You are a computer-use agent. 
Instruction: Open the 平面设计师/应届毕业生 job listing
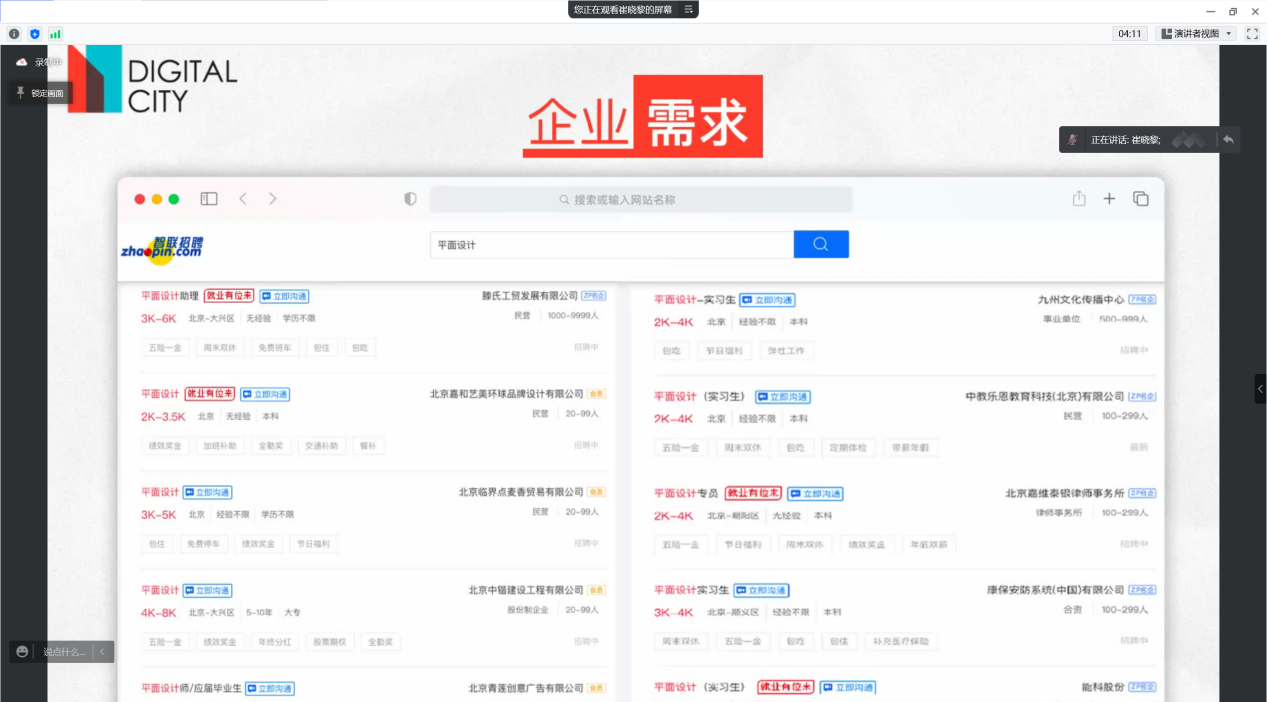point(191,688)
